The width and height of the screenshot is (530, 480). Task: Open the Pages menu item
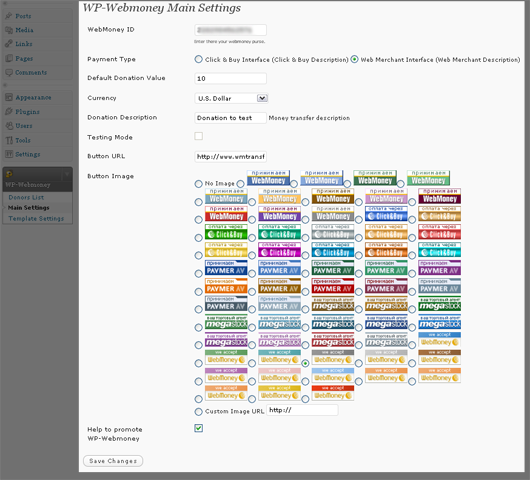coord(24,58)
